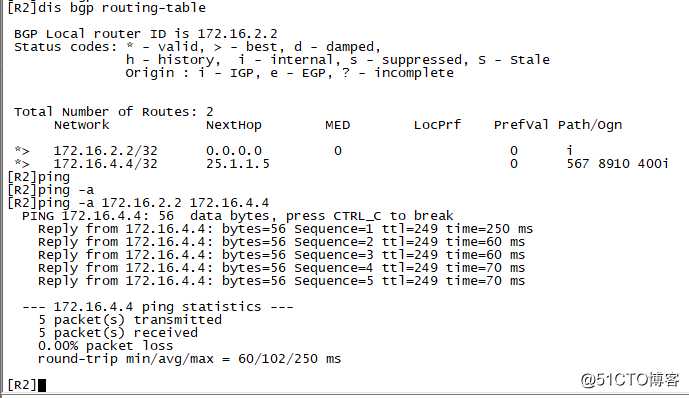Click the 51CTO watermark in the corner
Image resolution: width=689 pixels, height=398 pixels.
click(x=630, y=380)
